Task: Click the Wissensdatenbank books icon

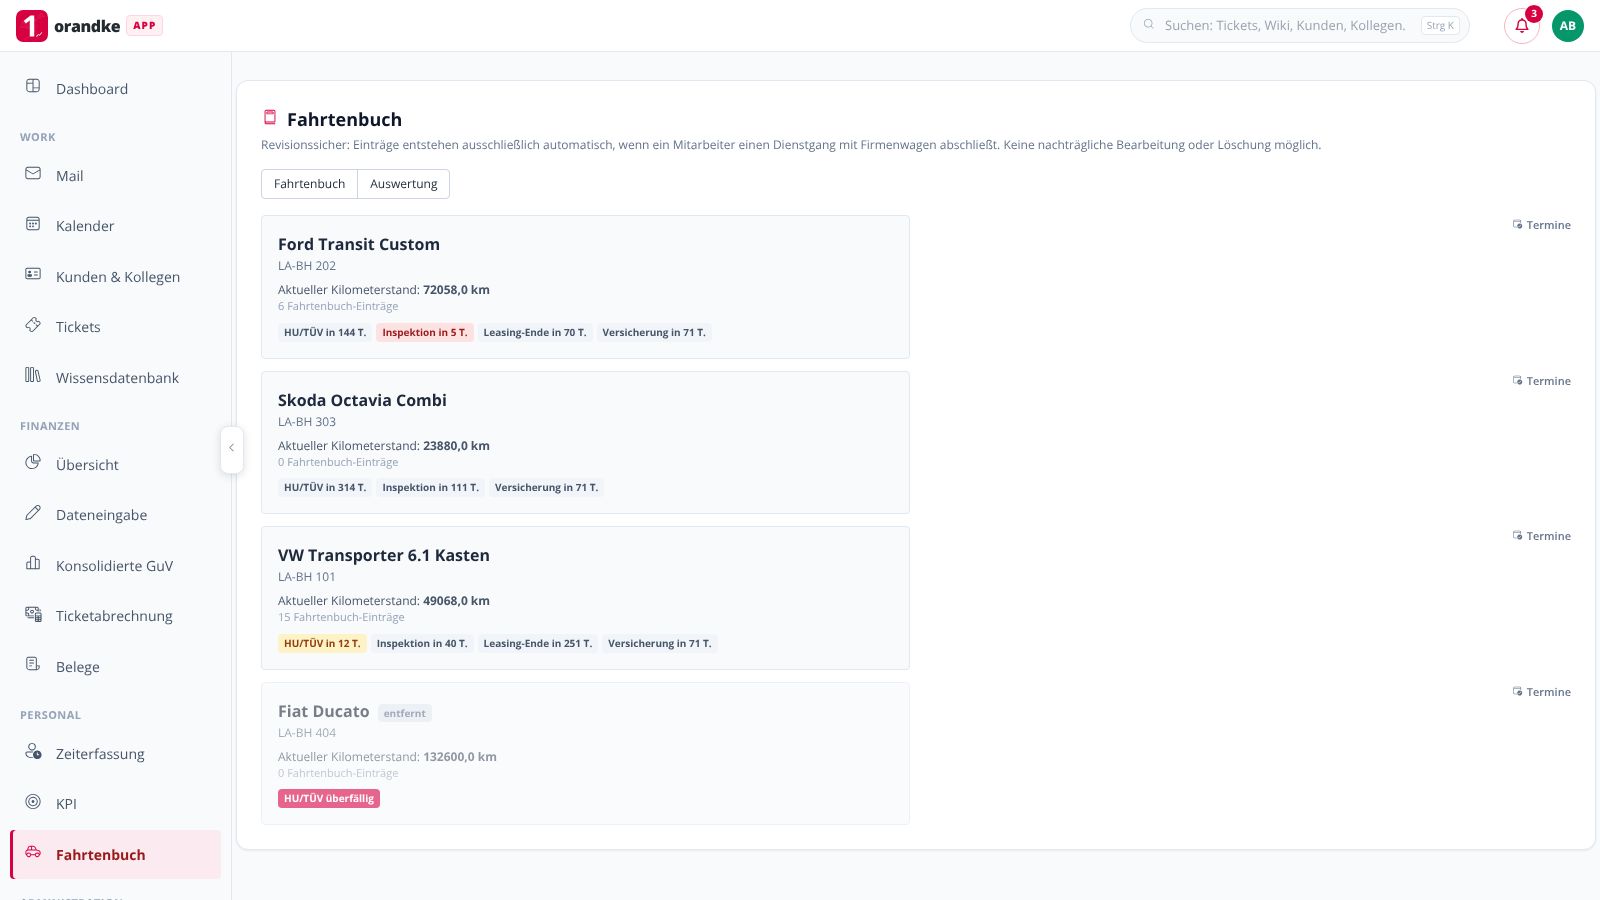Action: (33, 375)
